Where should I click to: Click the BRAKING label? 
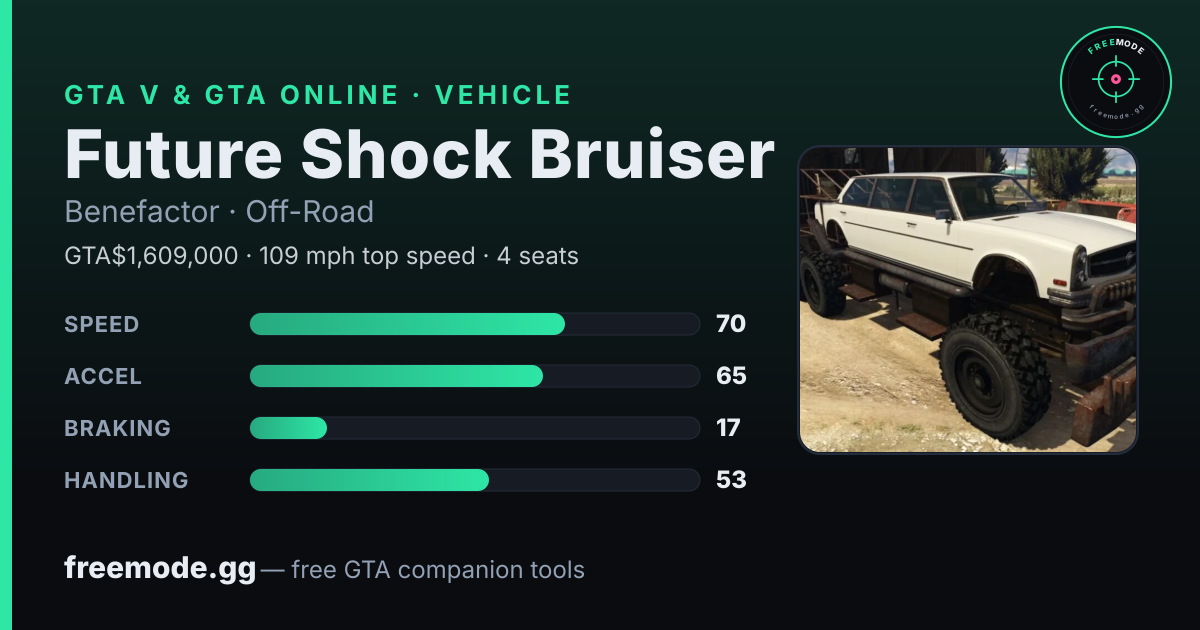[x=117, y=428]
